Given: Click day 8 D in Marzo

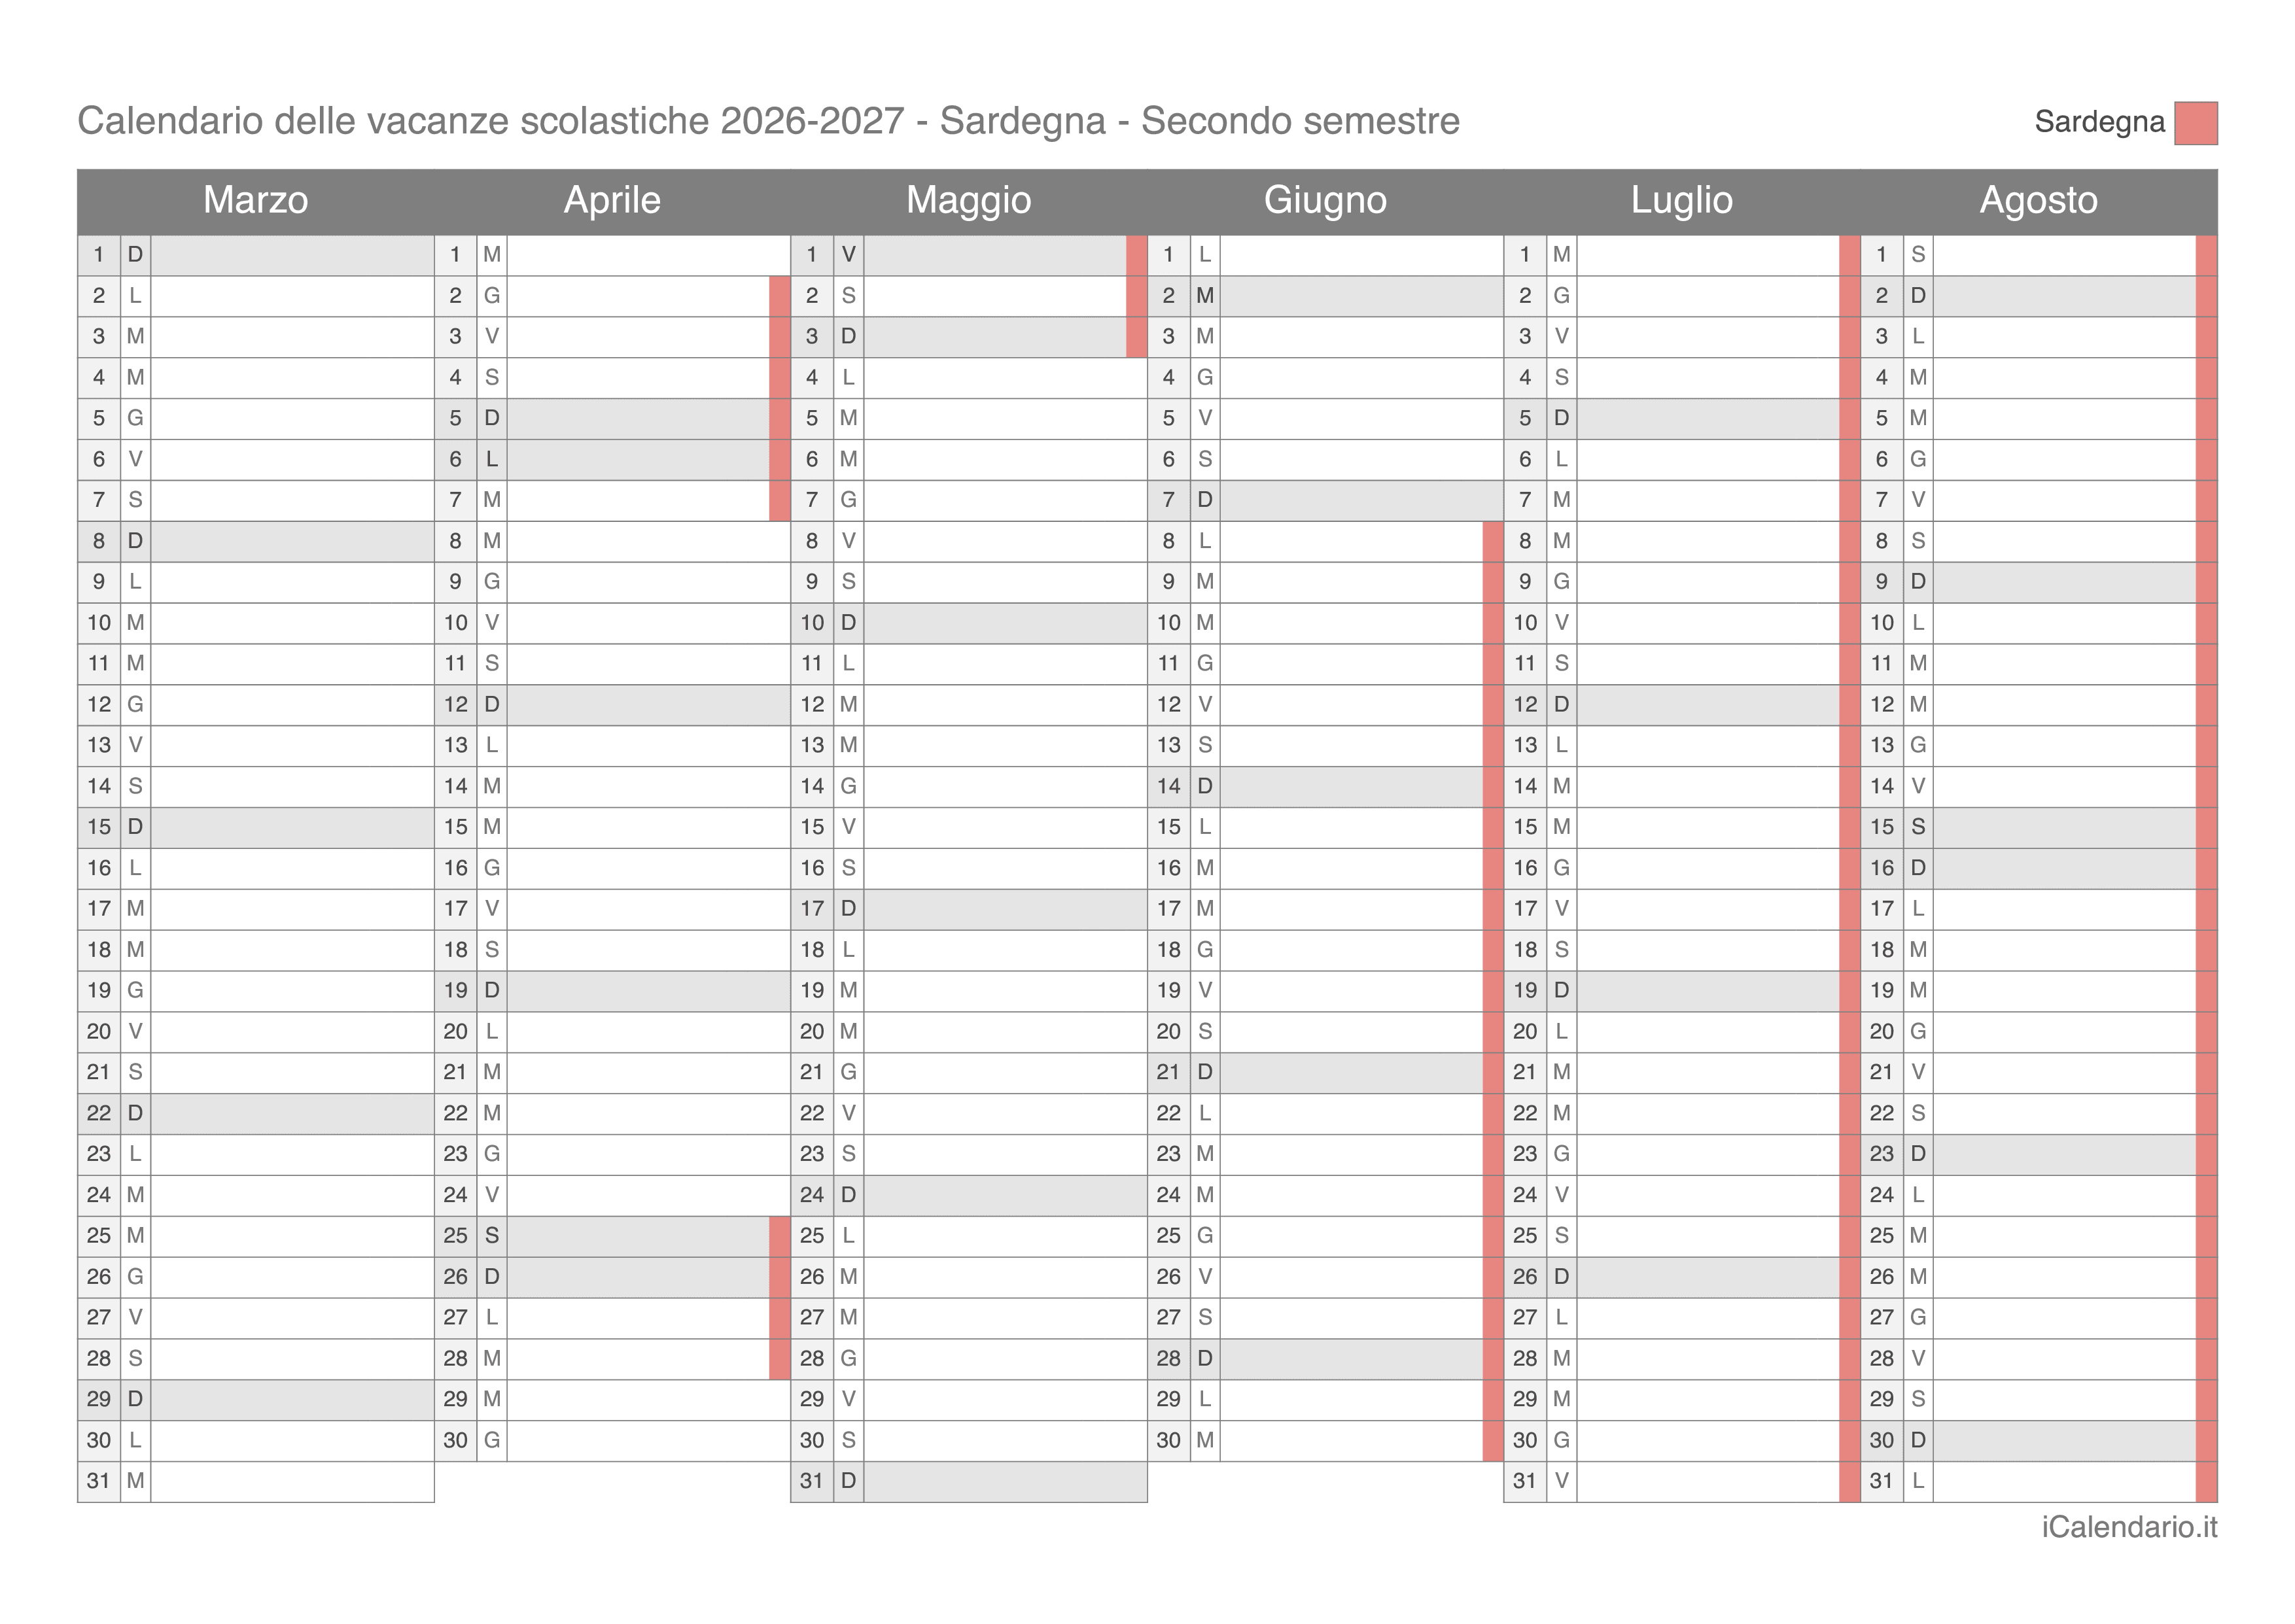Looking at the screenshot, I should tap(256, 541).
